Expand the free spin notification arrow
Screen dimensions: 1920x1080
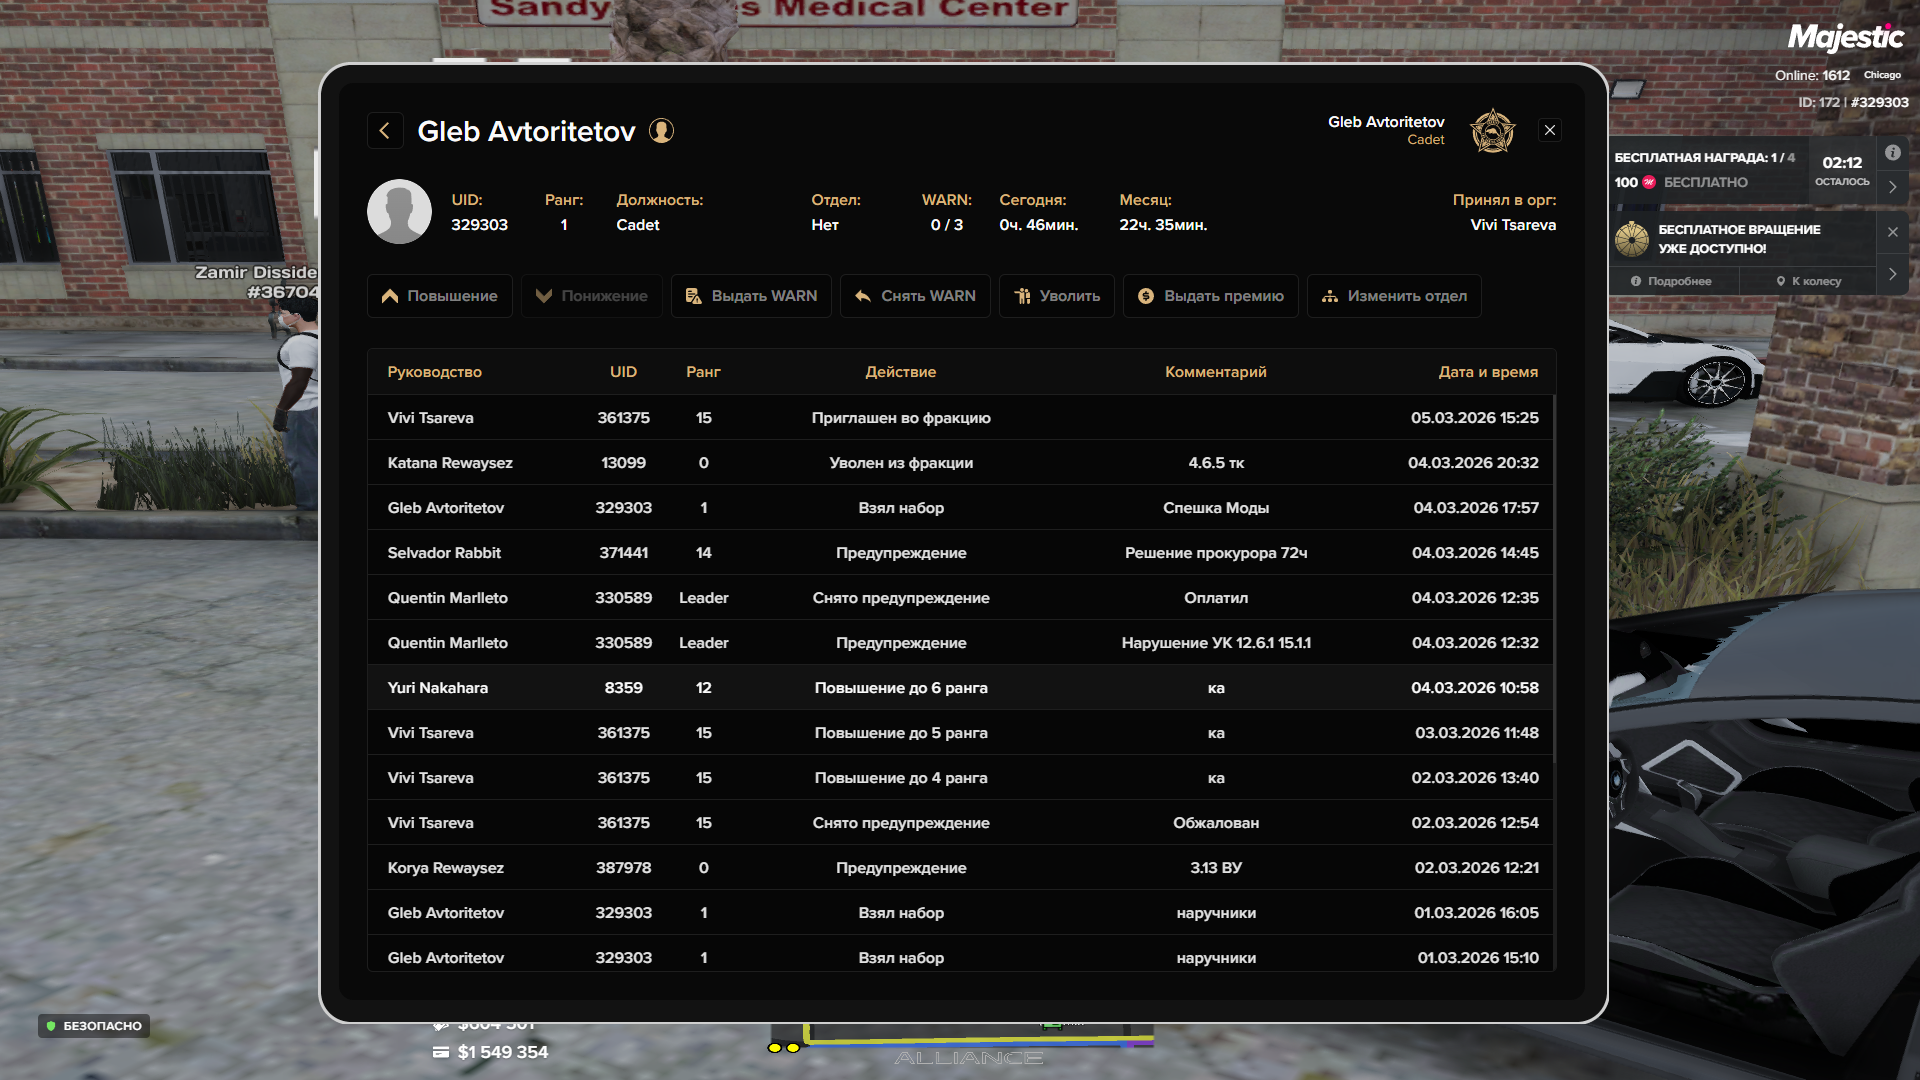point(1892,274)
